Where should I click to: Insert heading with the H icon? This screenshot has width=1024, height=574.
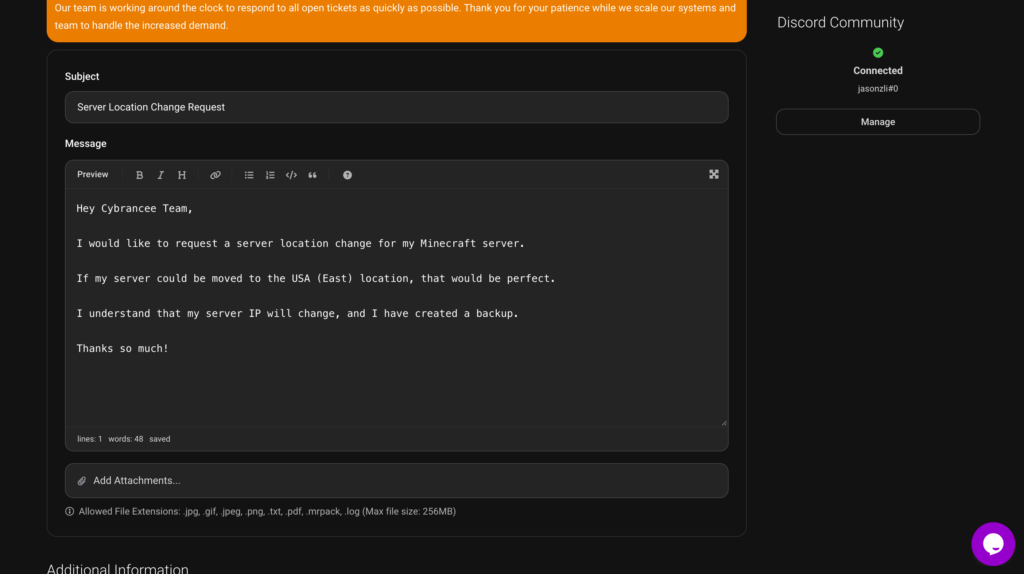(x=182, y=175)
